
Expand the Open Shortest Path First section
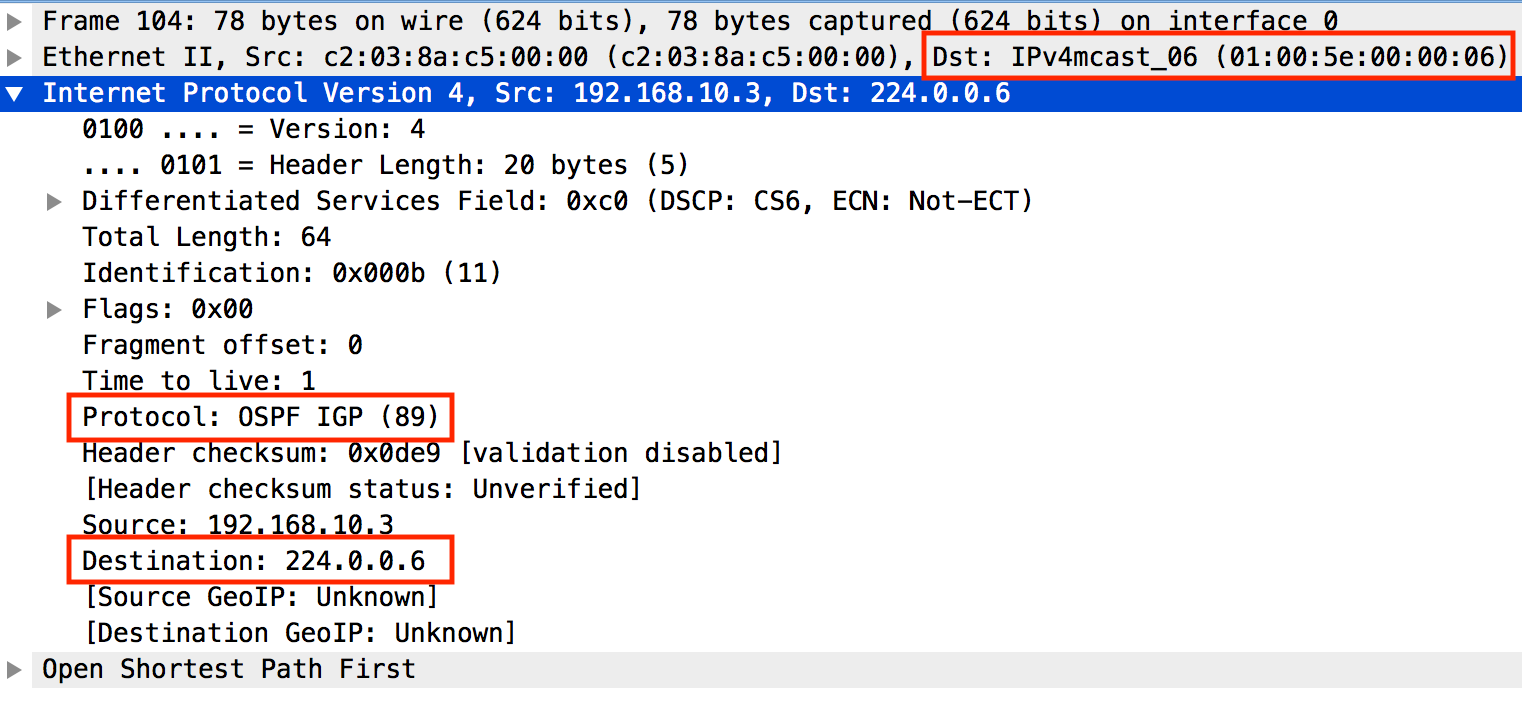13,669
